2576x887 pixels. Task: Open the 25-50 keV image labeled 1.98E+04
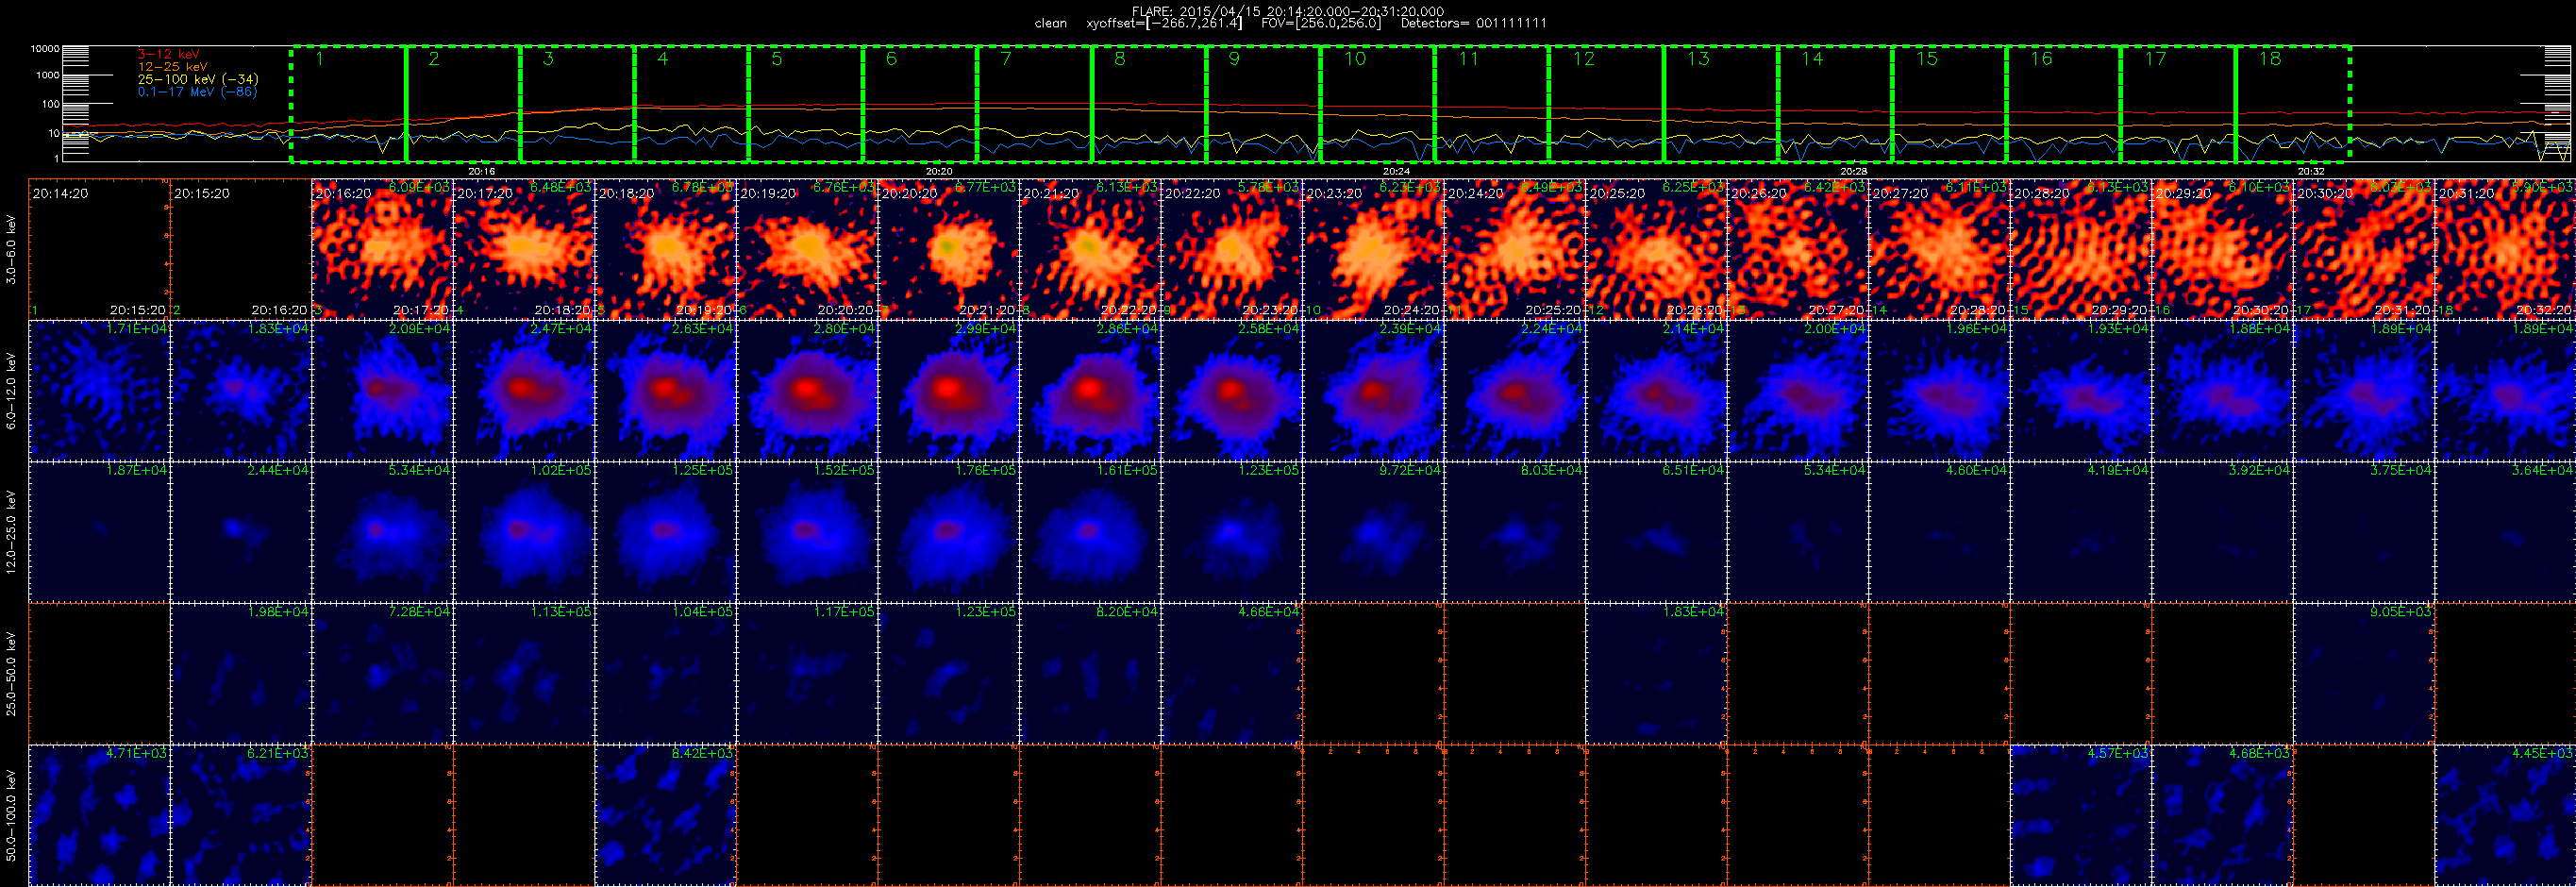241,674
